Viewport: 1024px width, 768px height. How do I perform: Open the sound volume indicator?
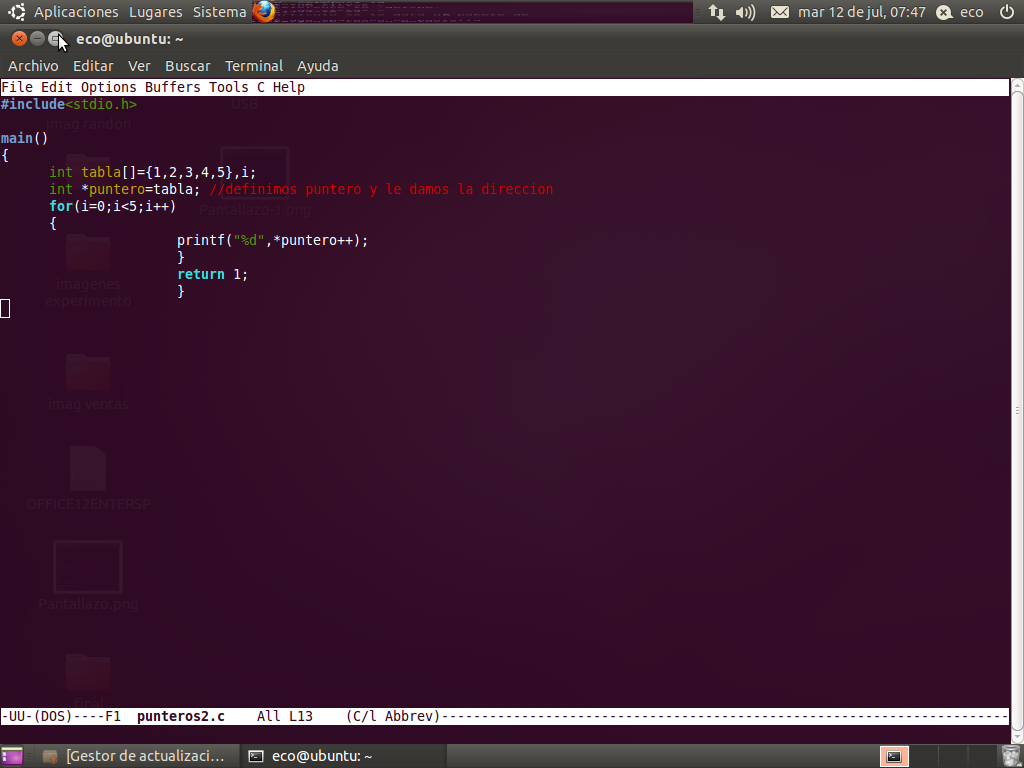745,12
